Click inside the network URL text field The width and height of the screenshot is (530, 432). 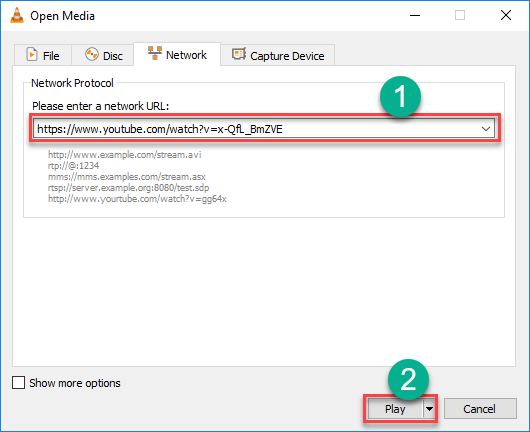(x=257, y=129)
